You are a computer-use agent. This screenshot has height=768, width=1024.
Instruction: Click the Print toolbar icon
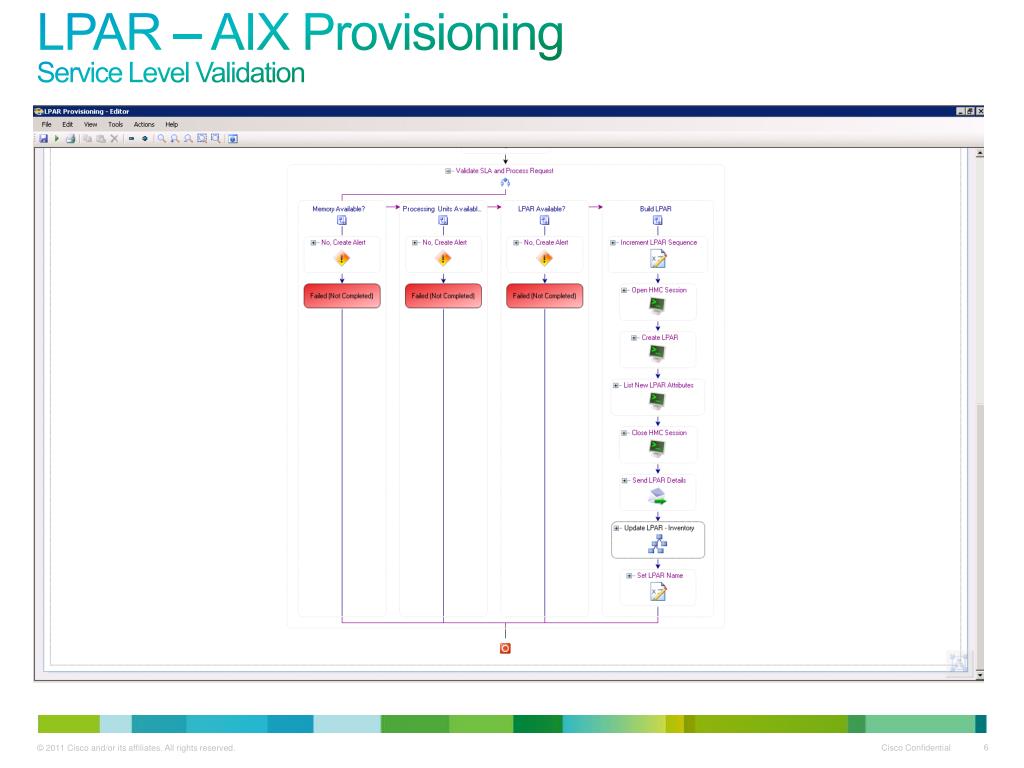71,138
